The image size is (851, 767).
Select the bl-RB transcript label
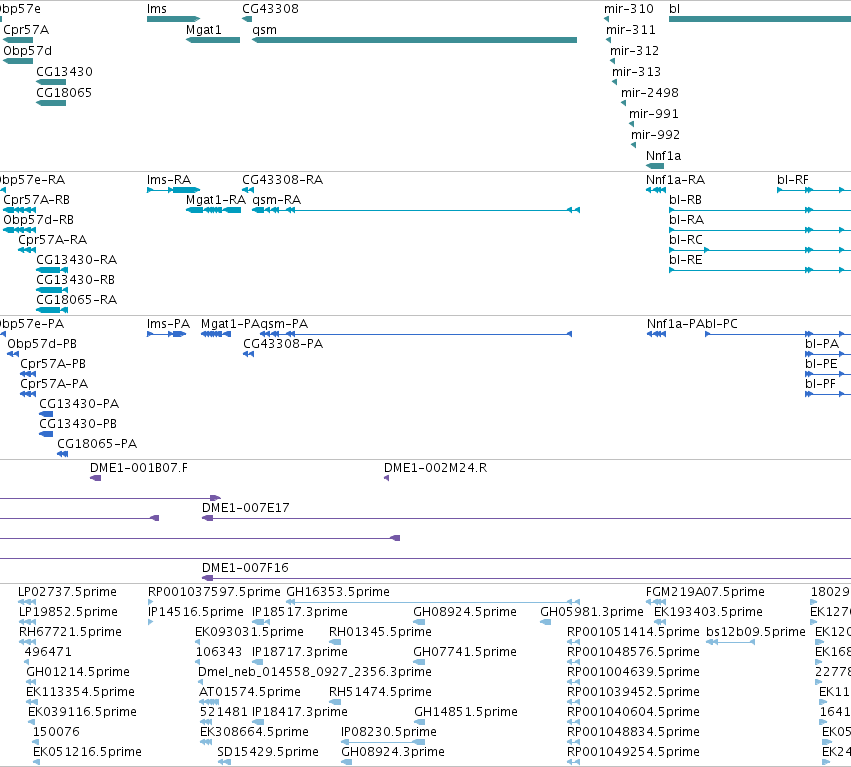pyautogui.click(x=685, y=200)
